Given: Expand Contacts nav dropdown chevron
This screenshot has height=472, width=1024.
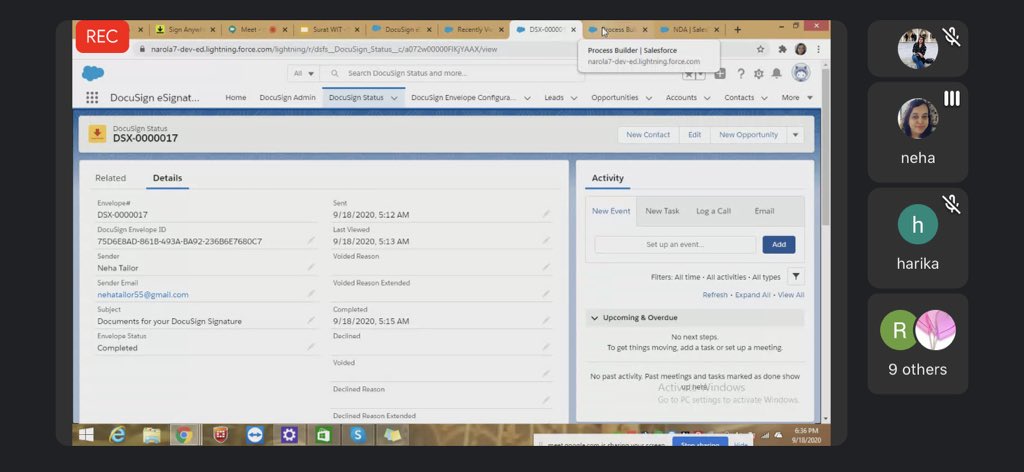Looking at the screenshot, I should click(x=764, y=98).
